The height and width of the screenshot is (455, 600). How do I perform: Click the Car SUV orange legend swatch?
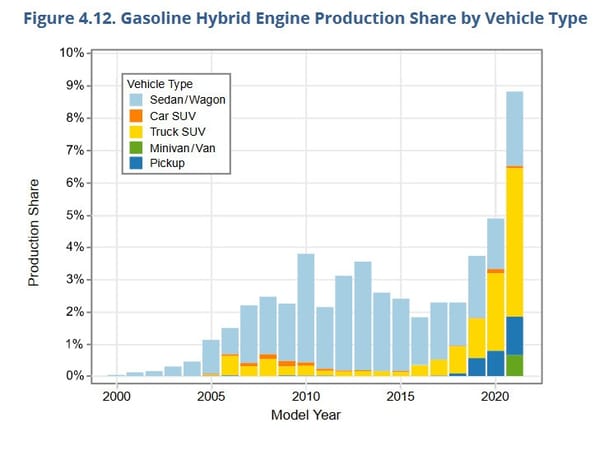point(136,116)
